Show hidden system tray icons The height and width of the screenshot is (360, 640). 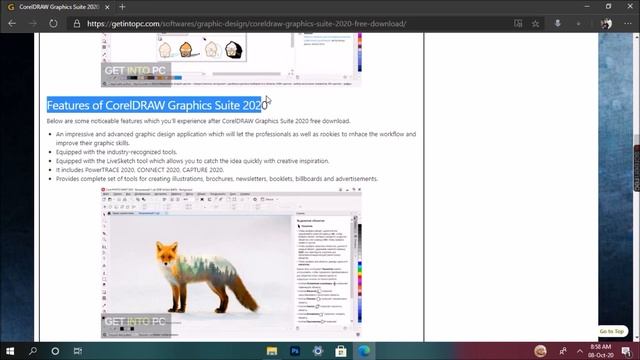(580, 351)
